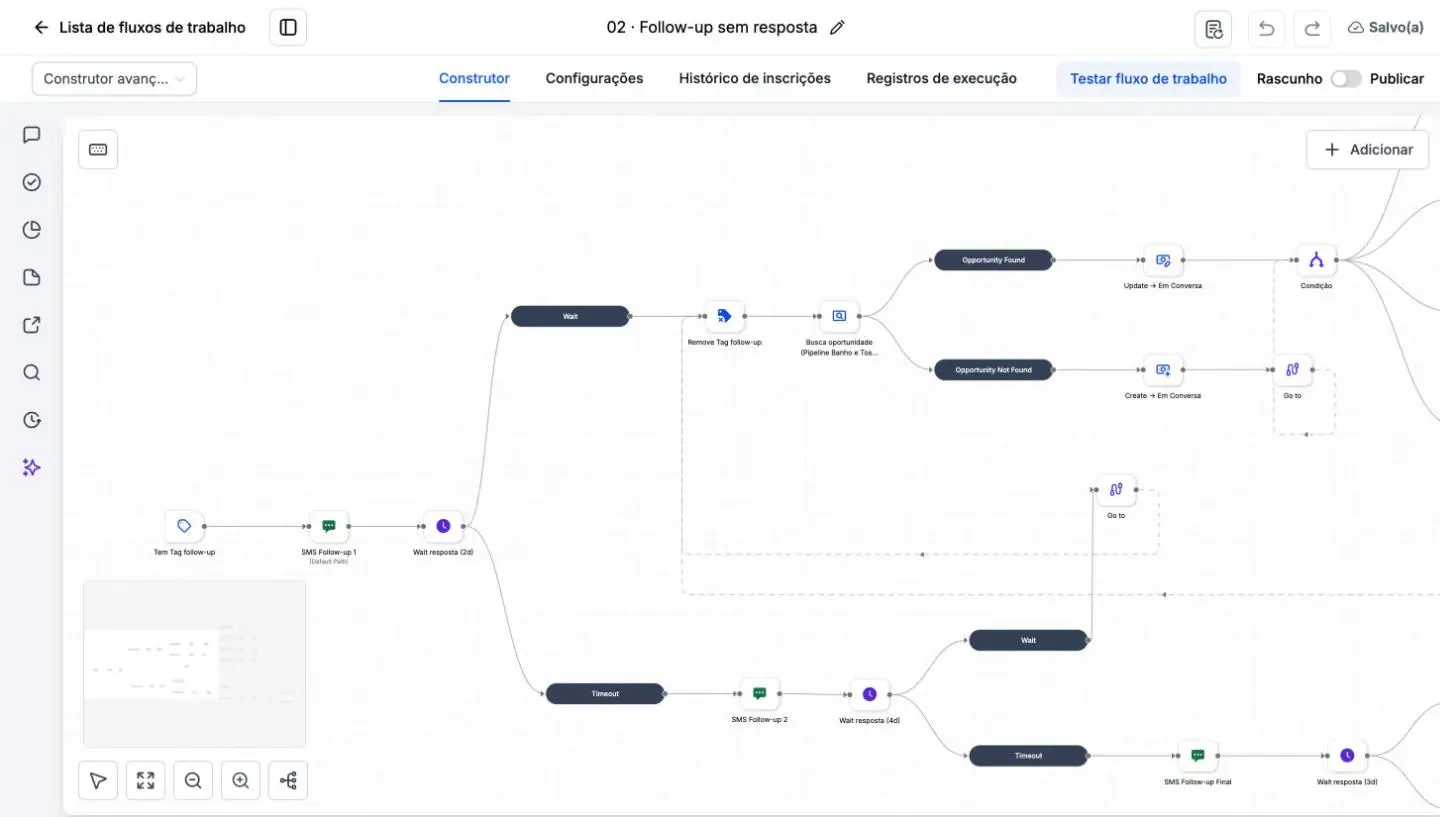The image size is (1440, 817).
Task: Select the SMS Follow-up Final node
Action: pos(1198,755)
